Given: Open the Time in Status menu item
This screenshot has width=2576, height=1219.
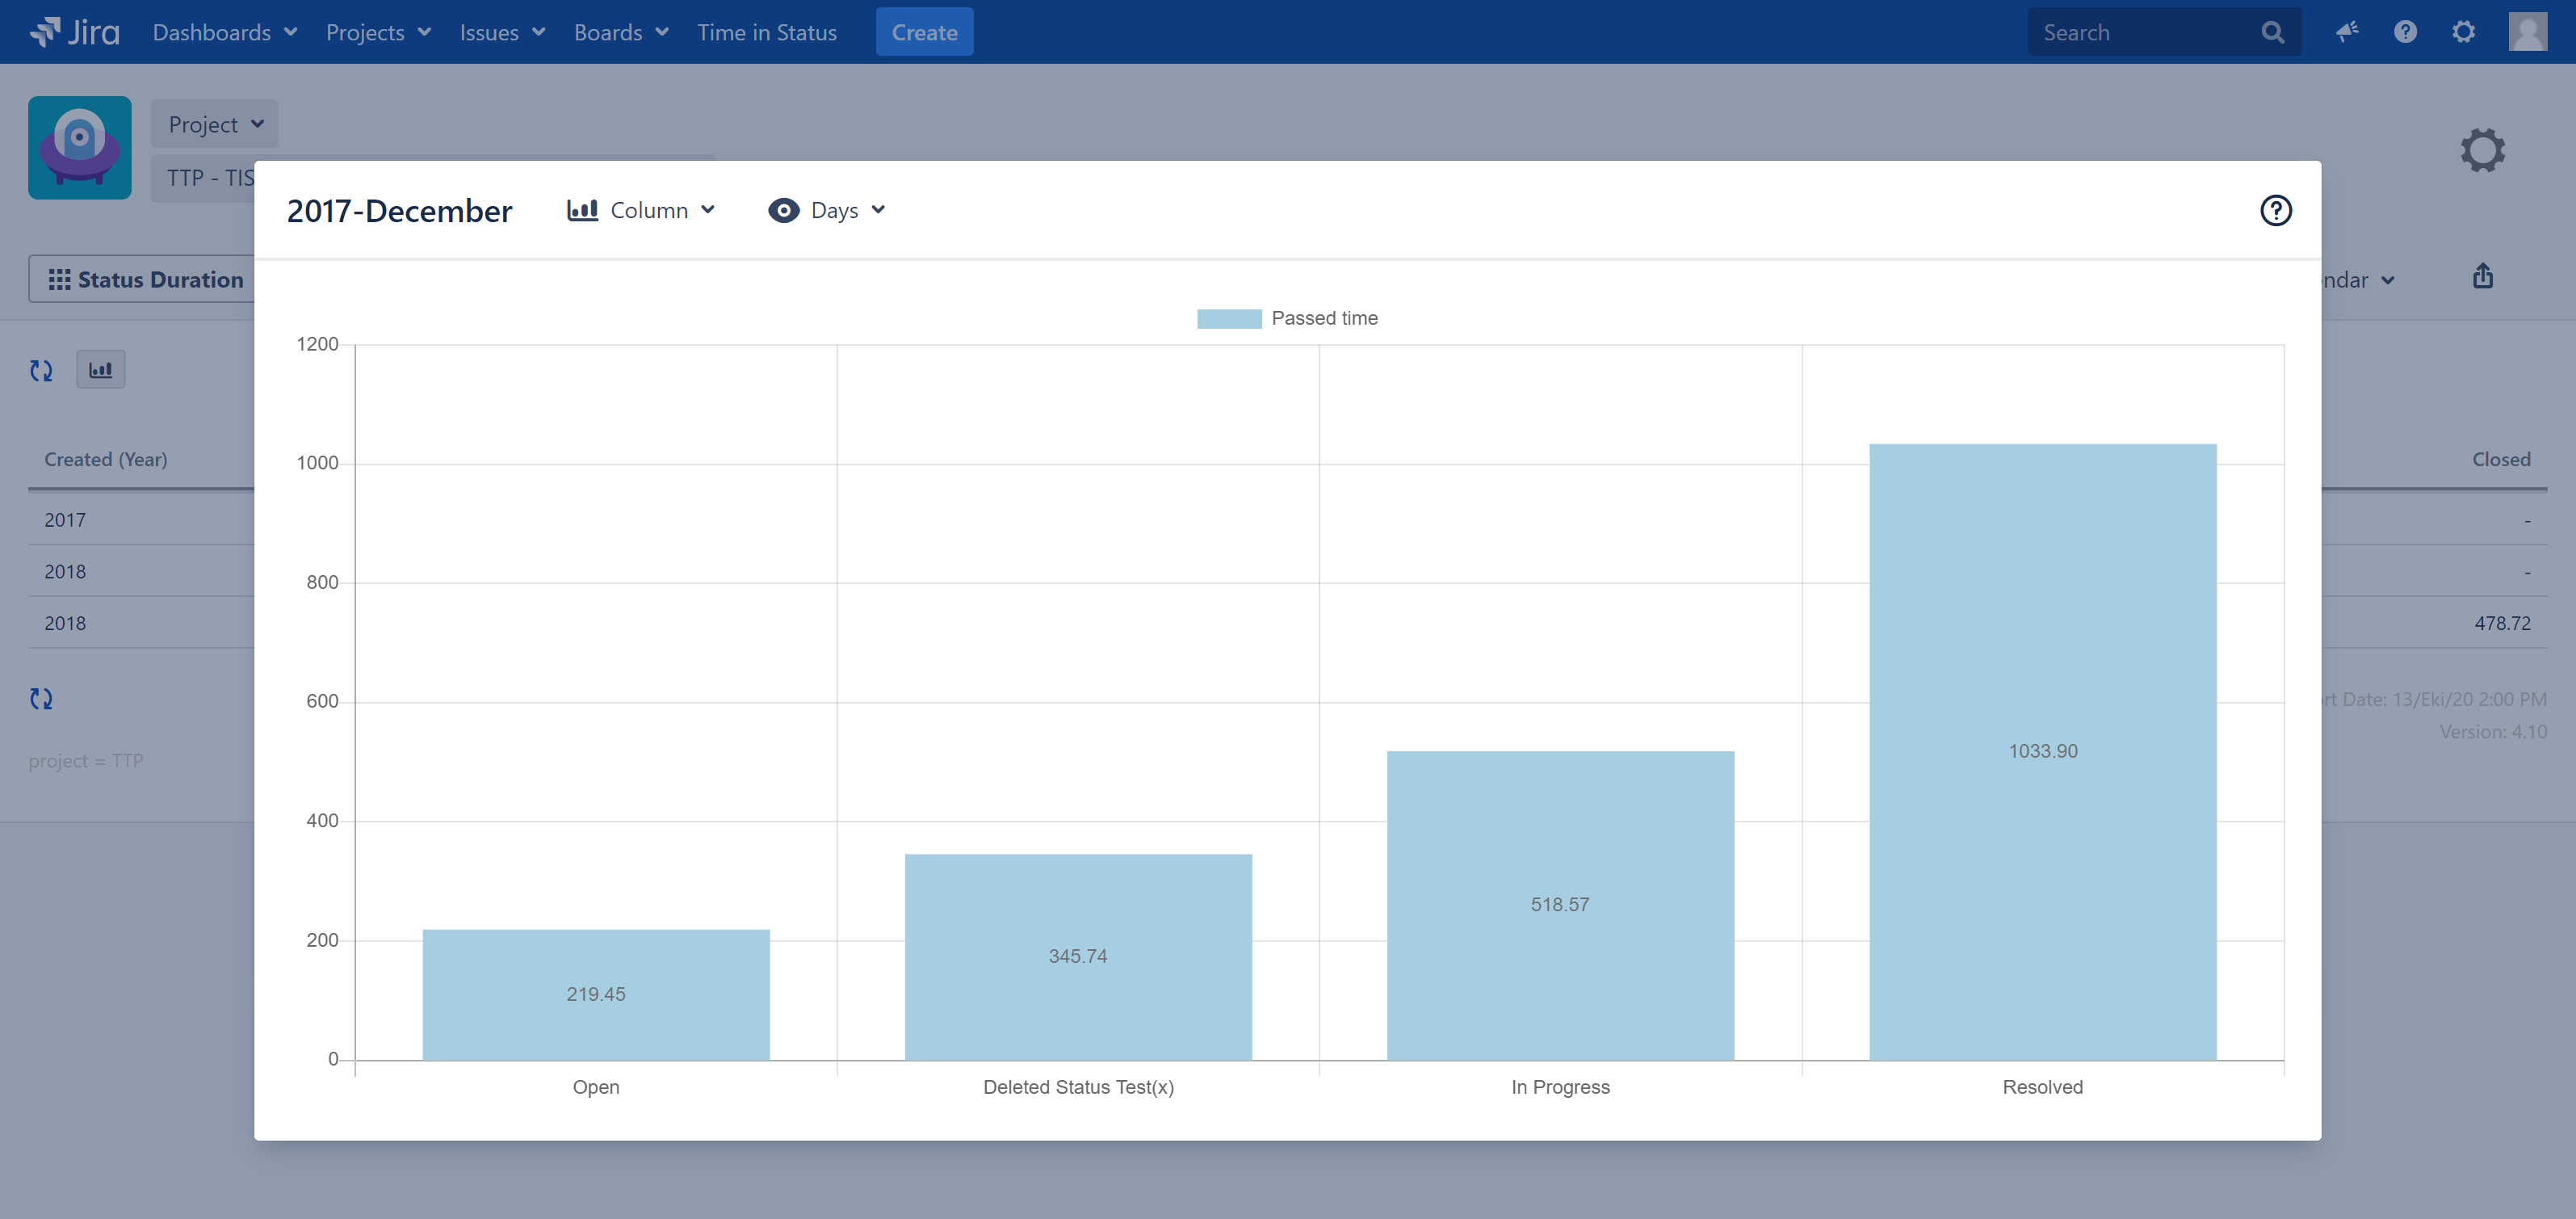Looking at the screenshot, I should point(766,32).
